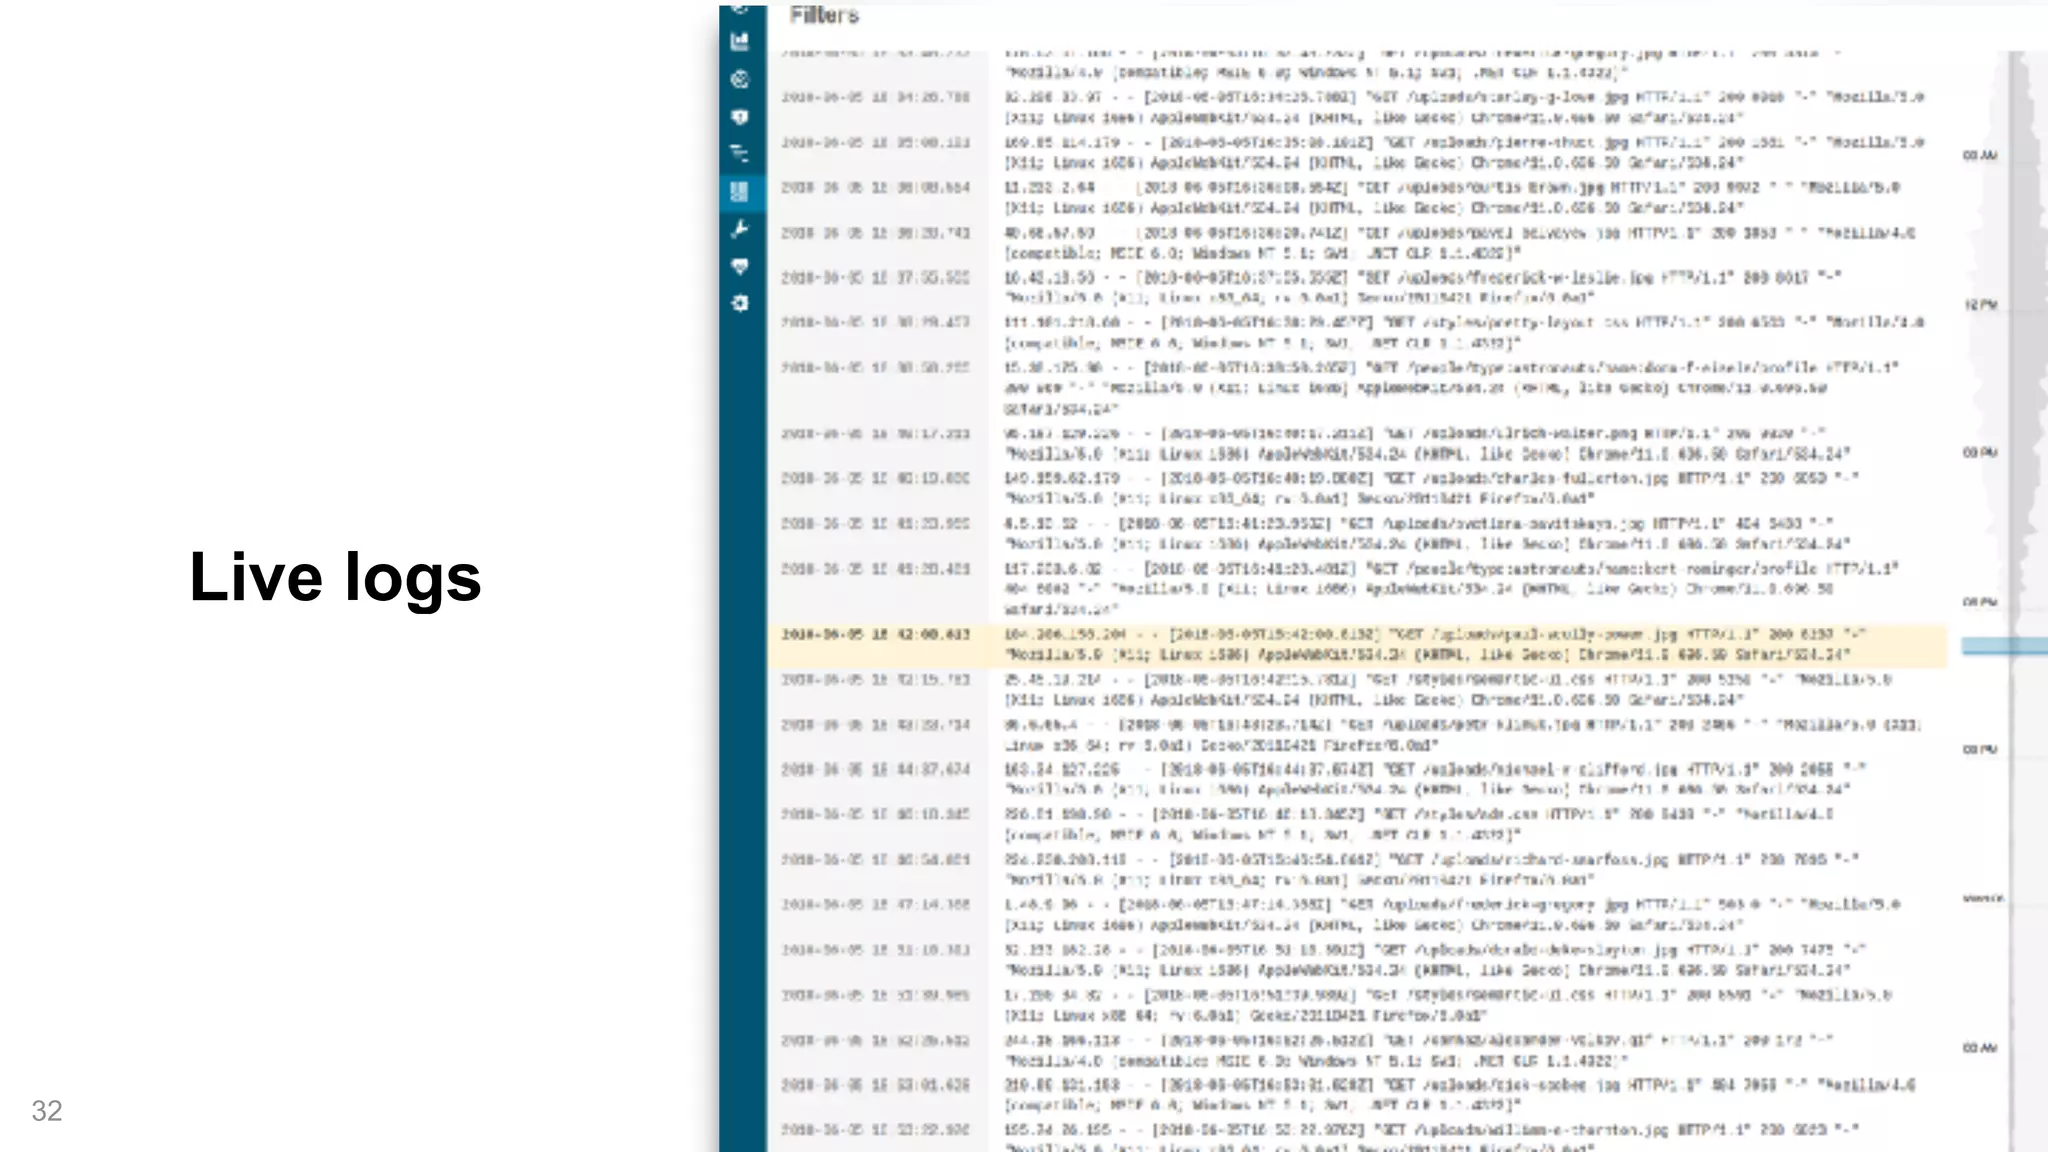The image size is (2048, 1152).
Task: Click the partially visible top sidebar icon
Action: pyautogui.click(x=740, y=10)
